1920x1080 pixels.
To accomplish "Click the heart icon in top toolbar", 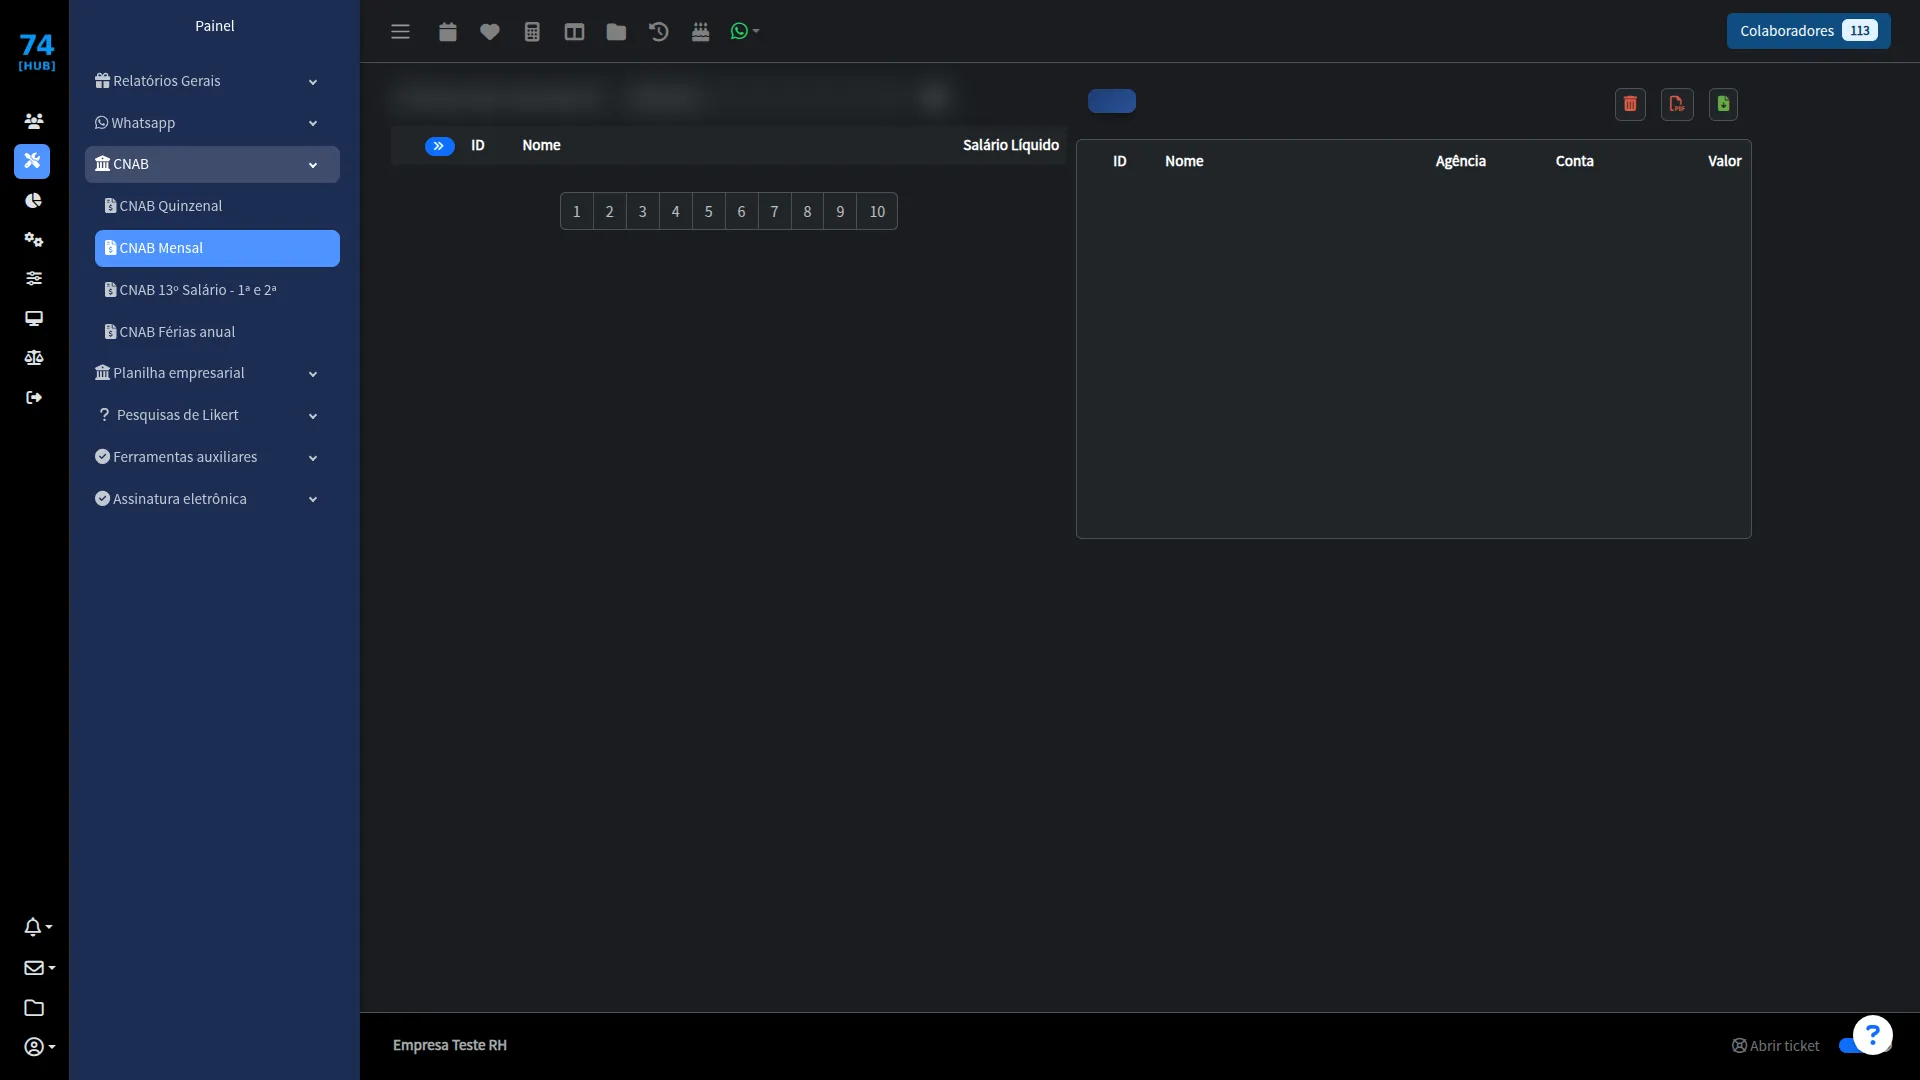I will coord(490,32).
